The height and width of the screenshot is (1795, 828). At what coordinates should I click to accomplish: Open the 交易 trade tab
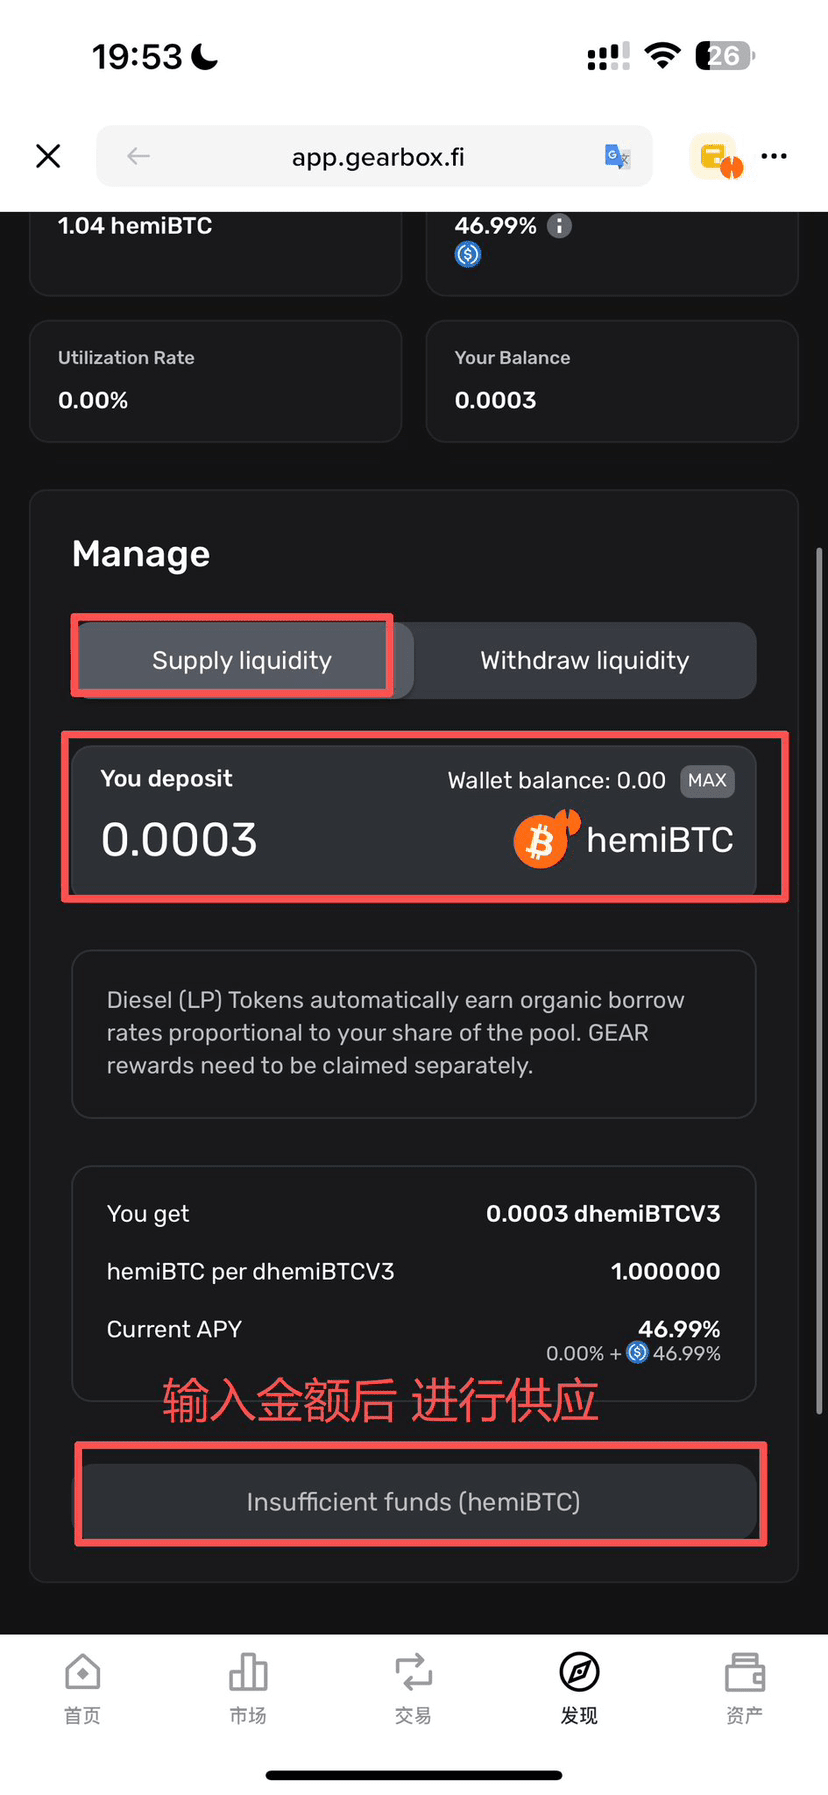tap(413, 1689)
